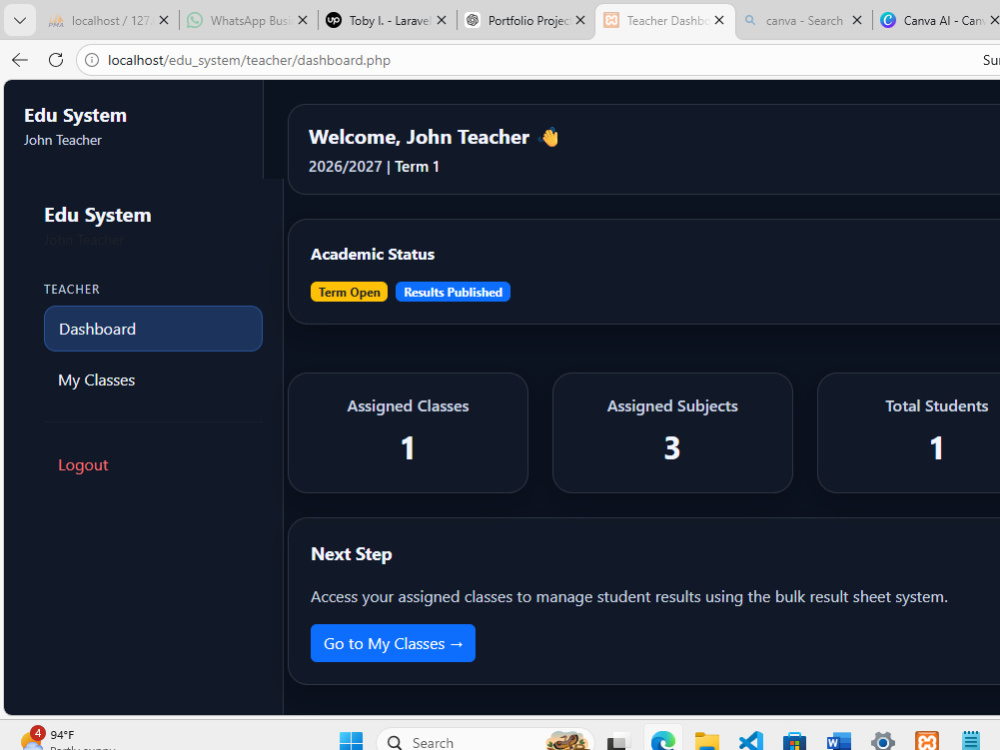The image size is (1000, 750).
Task: Click the Term Open status badge
Action: [x=349, y=292]
